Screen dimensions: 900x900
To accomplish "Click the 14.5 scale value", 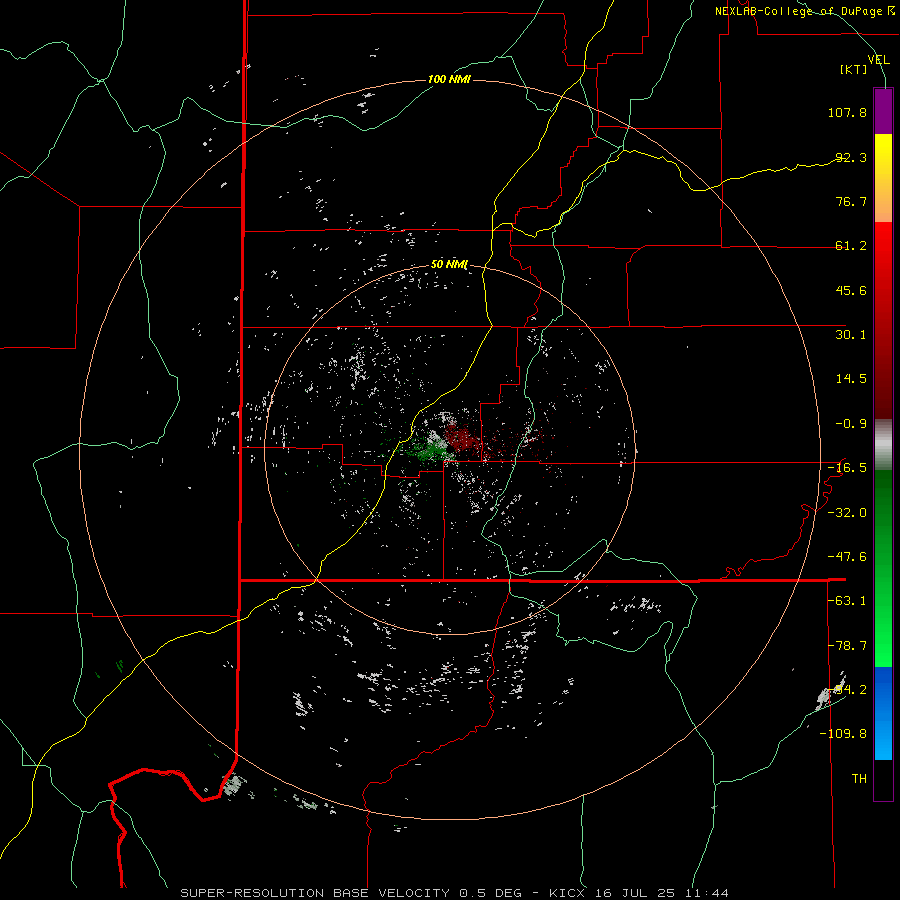I will pos(851,379).
